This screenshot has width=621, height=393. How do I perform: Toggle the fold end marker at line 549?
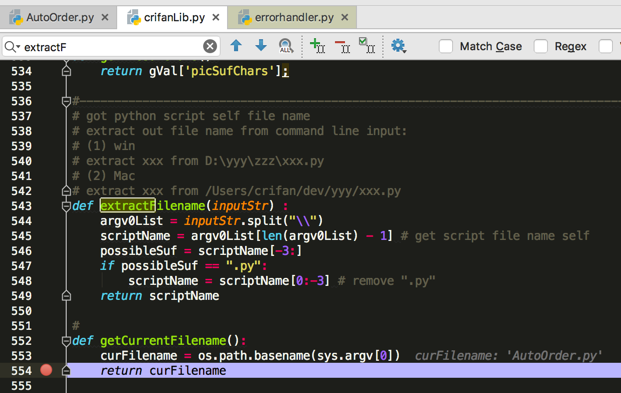(67, 296)
